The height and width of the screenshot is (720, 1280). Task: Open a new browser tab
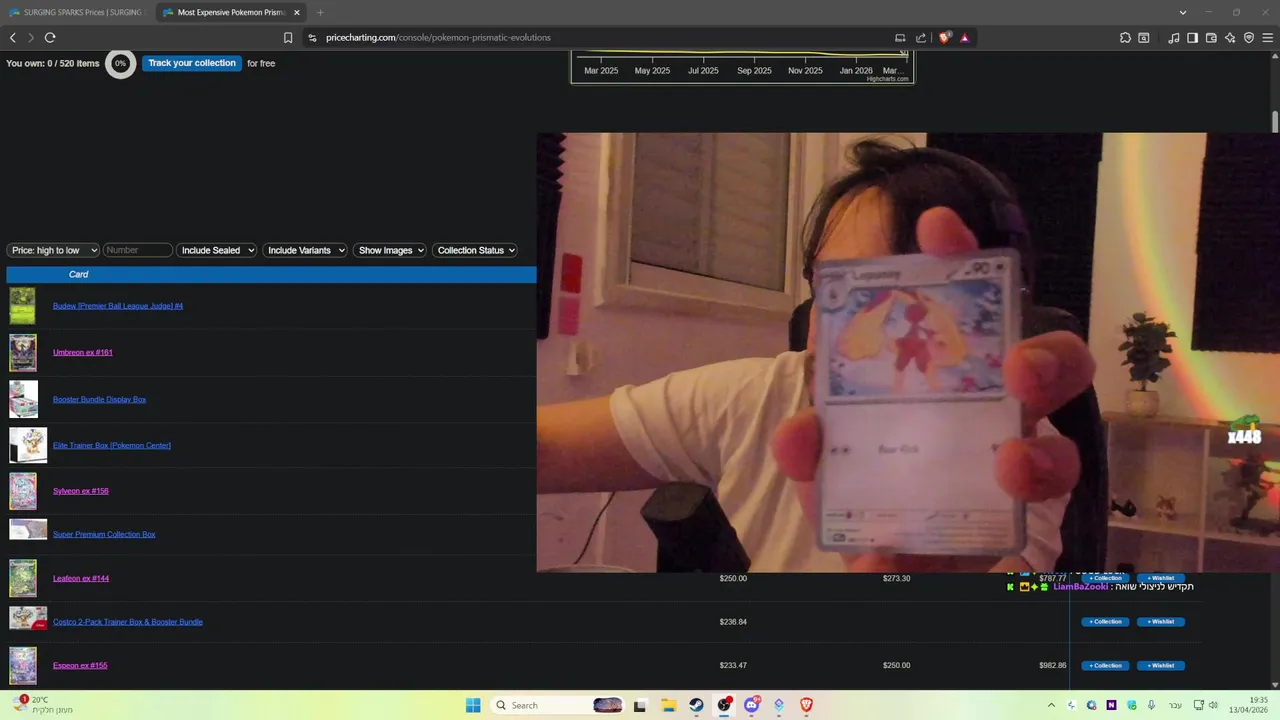point(320,12)
